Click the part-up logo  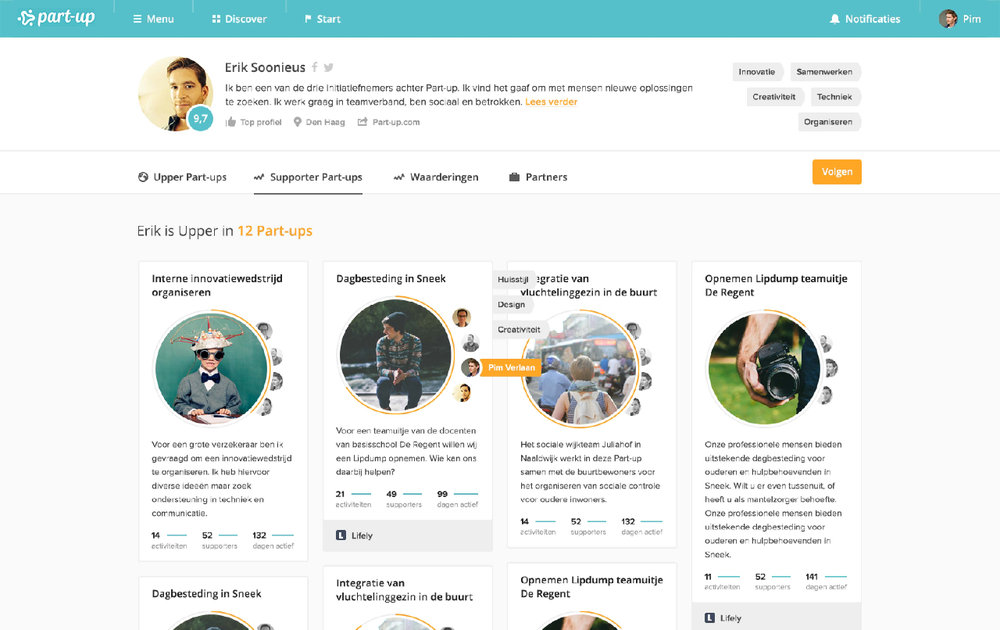coord(56,18)
